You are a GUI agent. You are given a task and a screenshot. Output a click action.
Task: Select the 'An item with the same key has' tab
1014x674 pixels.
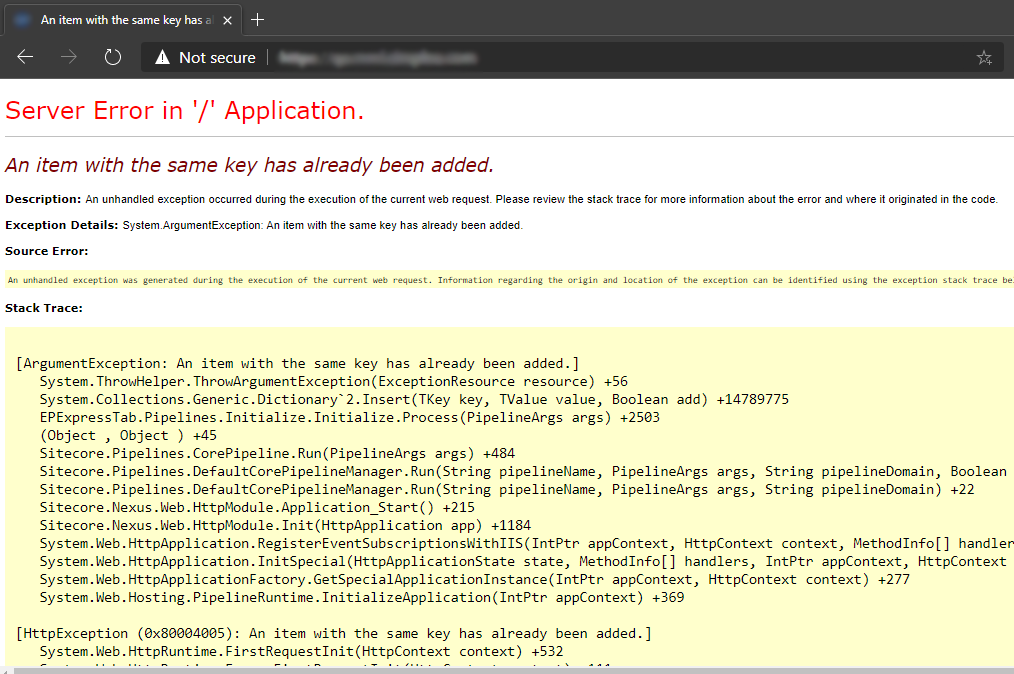pyautogui.click(x=123, y=20)
